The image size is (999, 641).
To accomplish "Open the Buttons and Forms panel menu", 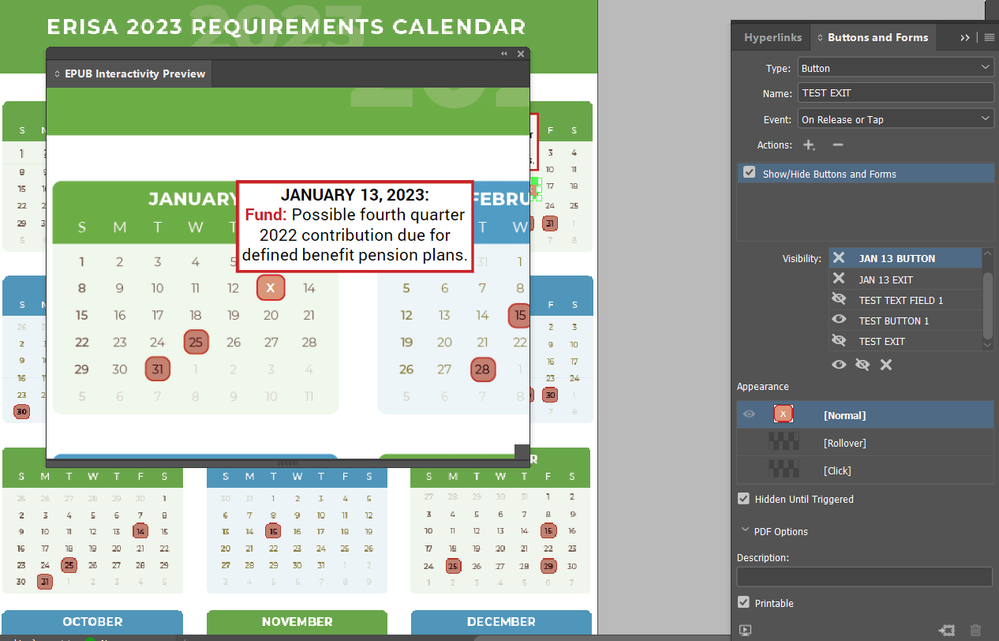I will pyautogui.click(x=989, y=38).
